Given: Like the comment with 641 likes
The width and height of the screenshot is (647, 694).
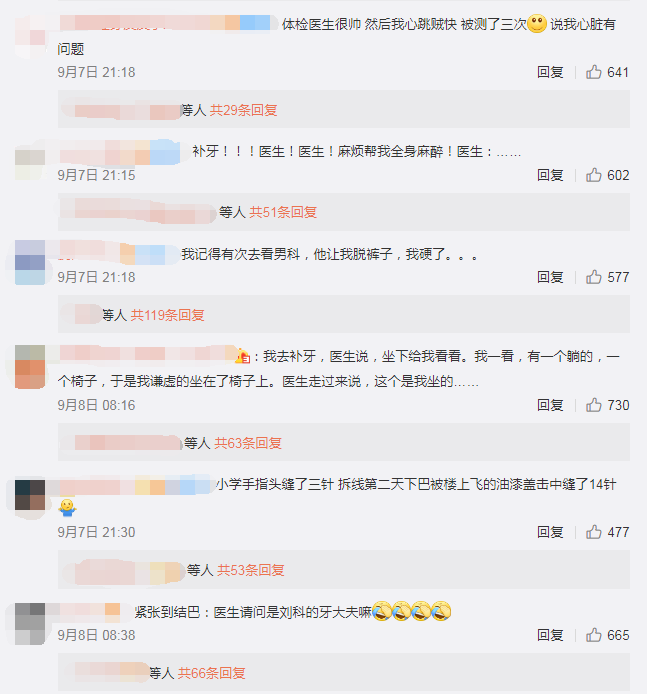Looking at the screenshot, I should point(593,72).
